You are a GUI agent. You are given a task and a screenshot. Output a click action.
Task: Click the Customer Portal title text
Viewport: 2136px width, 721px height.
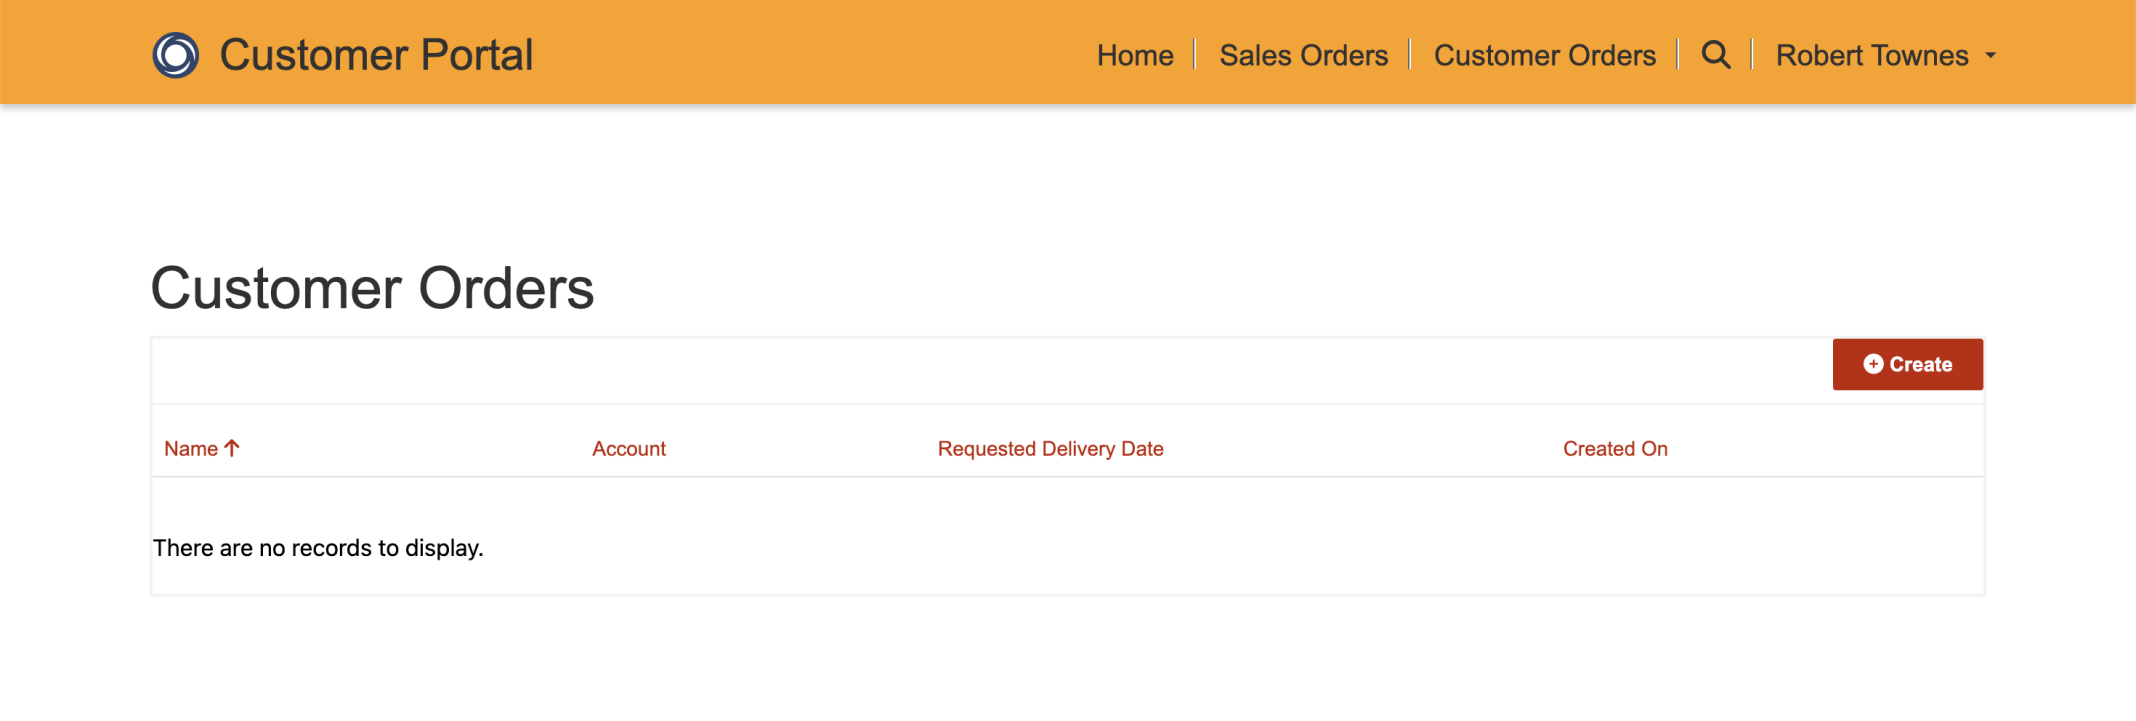376,55
